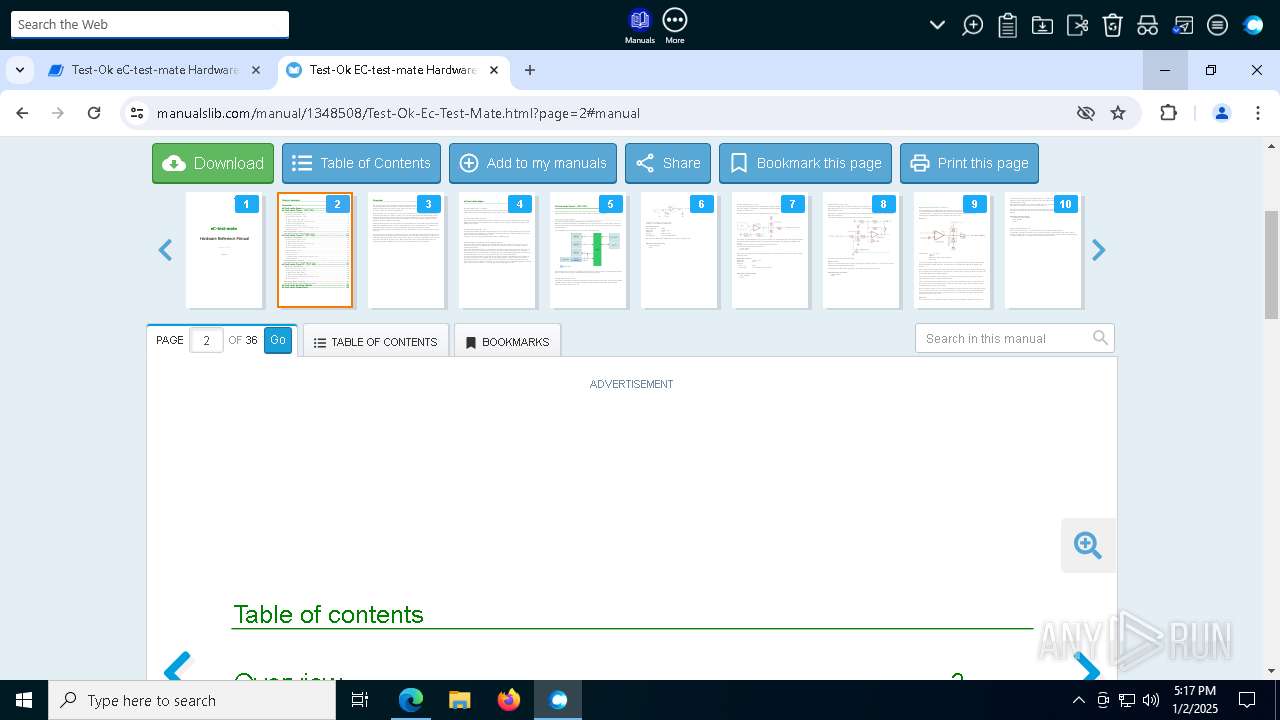Select page 6 thumbnail

pyautogui.click(x=679, y=250)
